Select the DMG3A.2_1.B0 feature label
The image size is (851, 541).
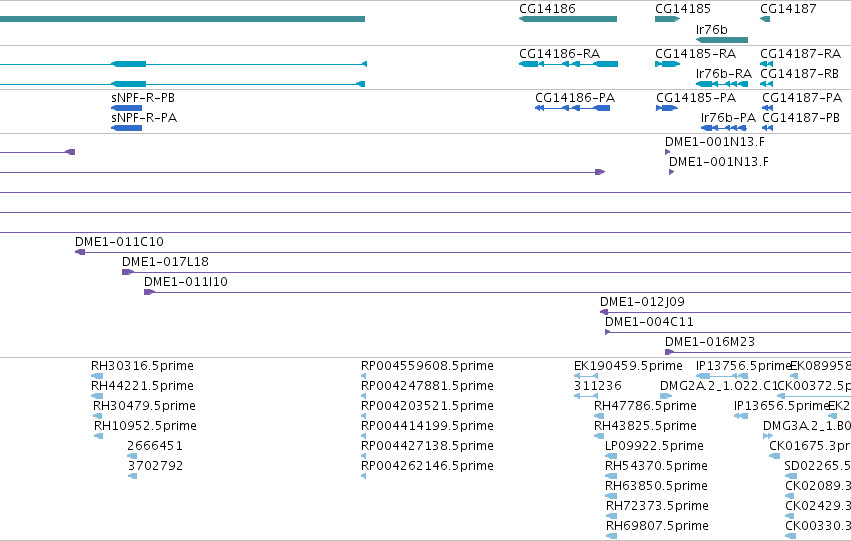click(806, 426)
